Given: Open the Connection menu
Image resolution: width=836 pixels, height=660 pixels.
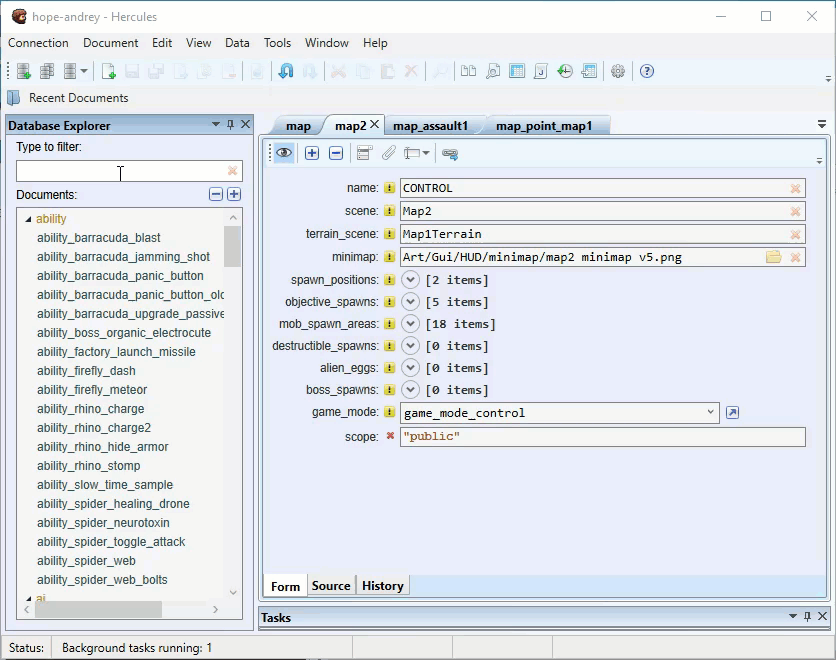Looking at the screenshot, I should (x=38, y=43).
